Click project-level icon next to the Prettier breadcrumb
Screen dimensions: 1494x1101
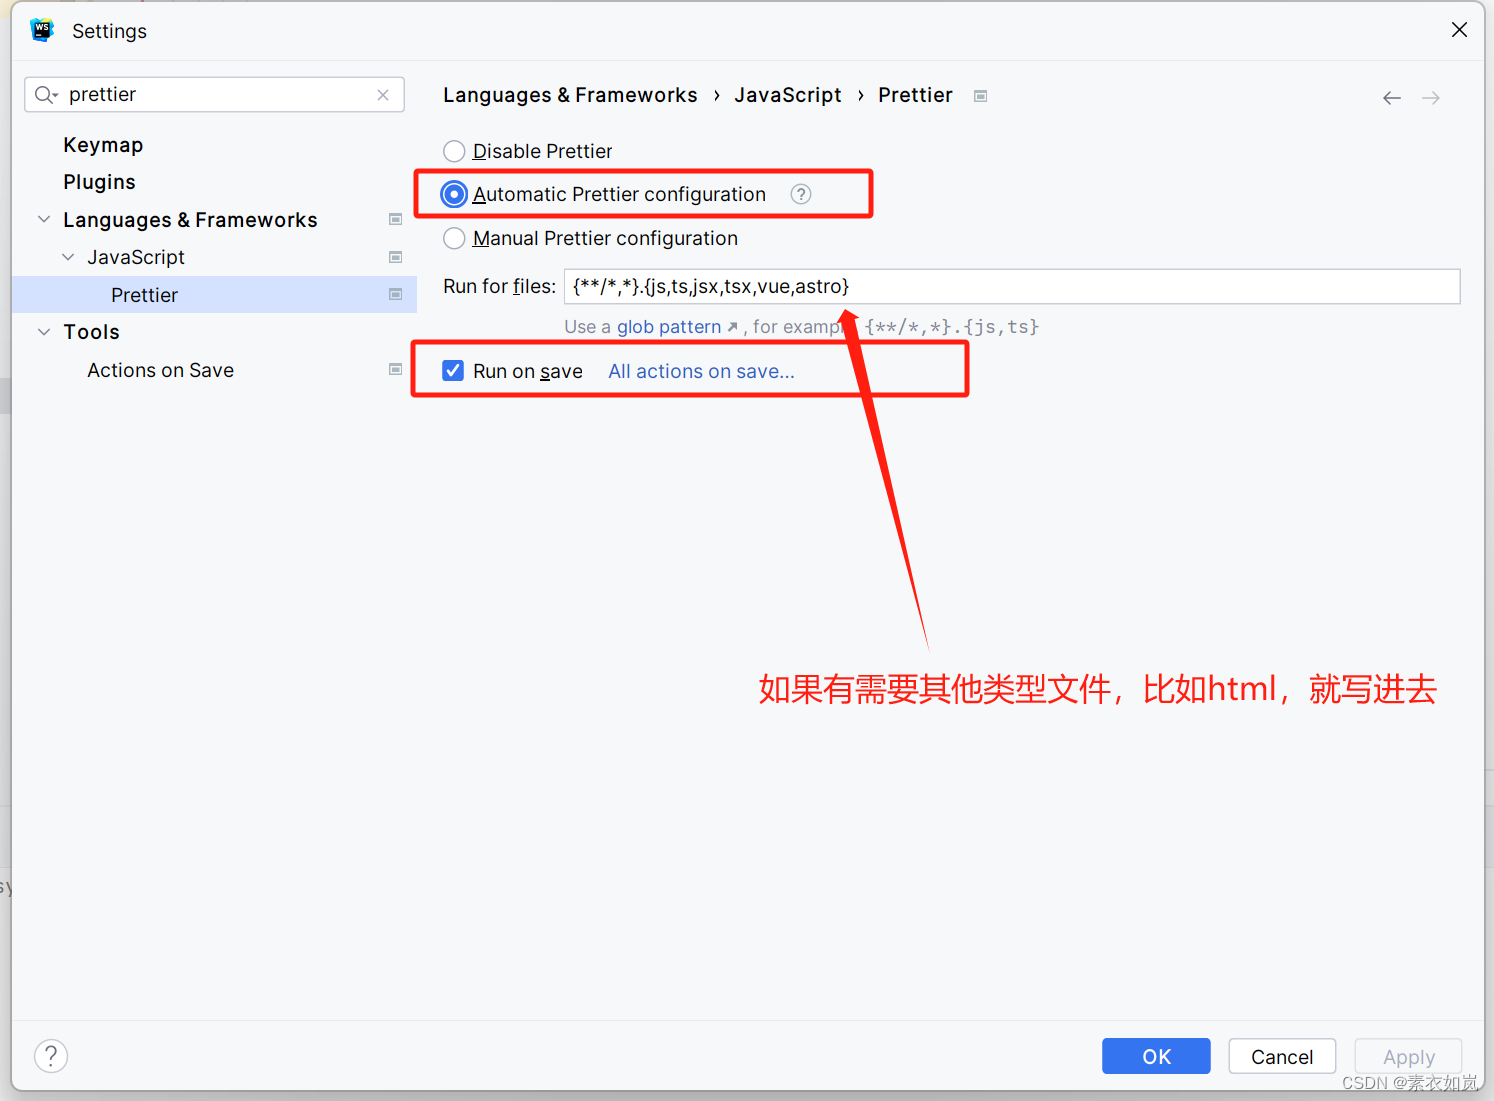tap(981, 96)
